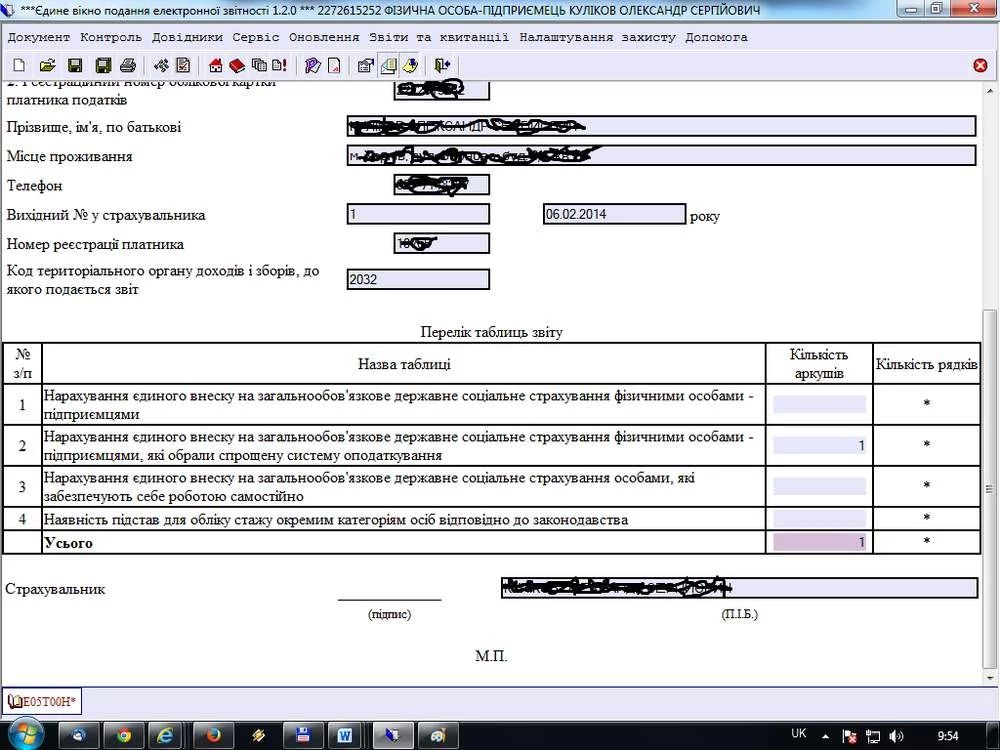This screenshot has width=1000, height=750.
Task: Click the exit door toolbar icon
Action: point(443,66)
